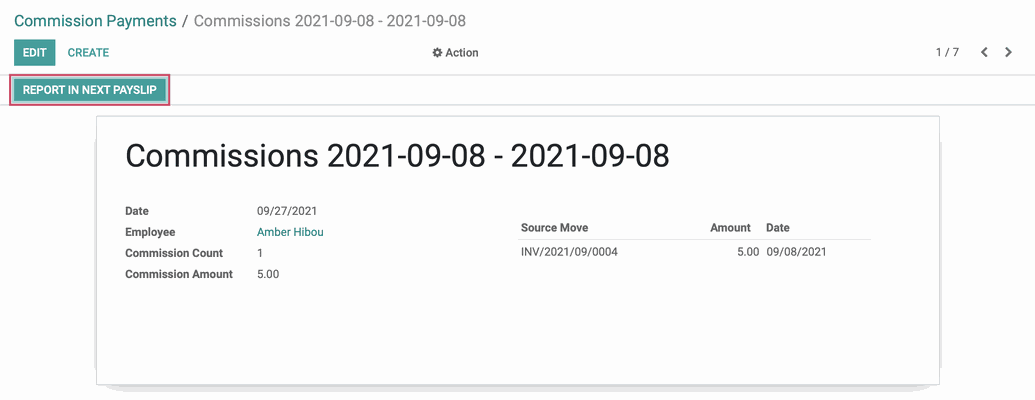This screenshot has height=400, width=1035.
Task: Click the gear icon beside Action
Action: 437,53
